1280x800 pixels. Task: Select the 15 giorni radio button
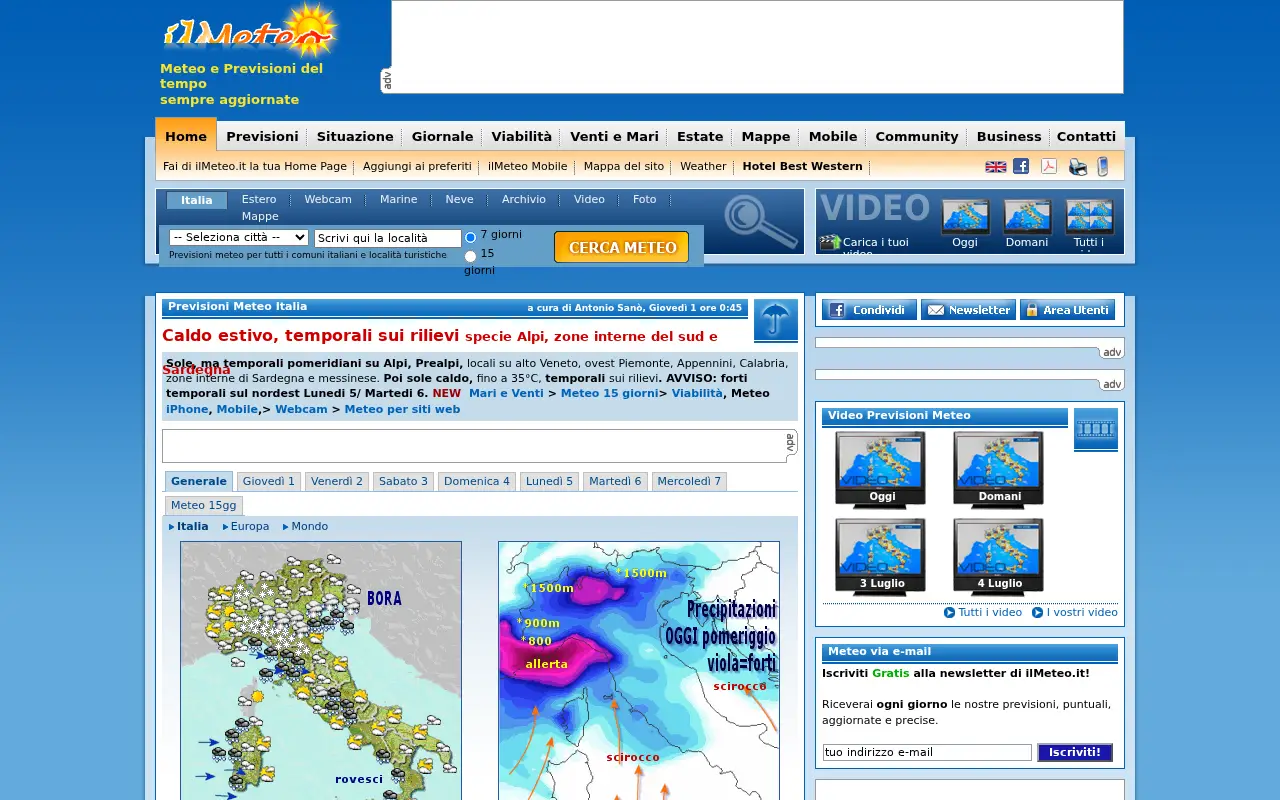[x=470, y=256]
